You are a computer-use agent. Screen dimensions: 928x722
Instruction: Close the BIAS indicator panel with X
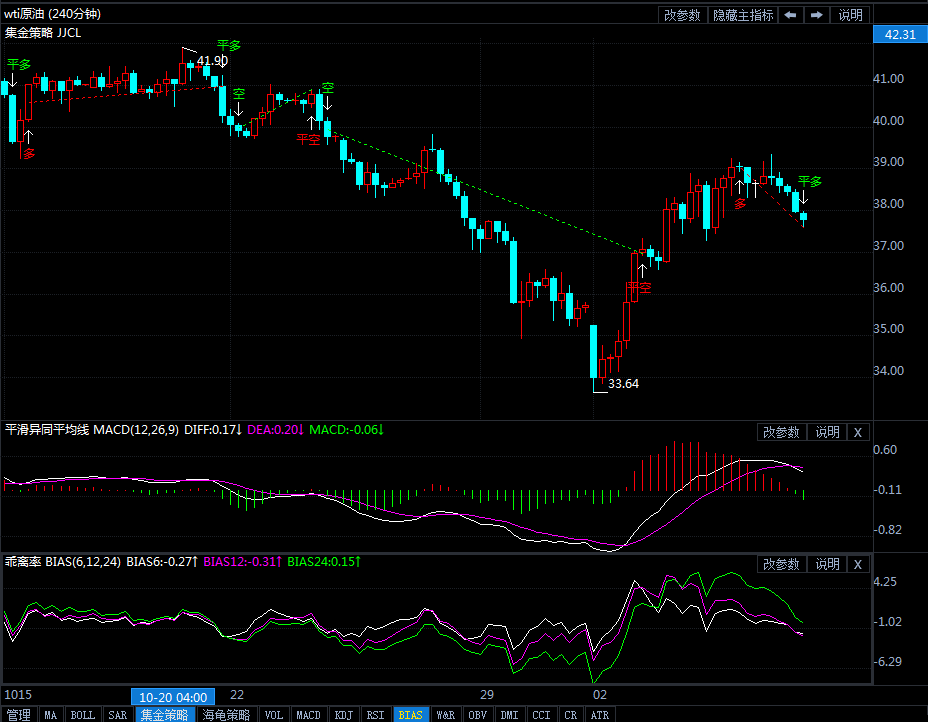[858, 564]
